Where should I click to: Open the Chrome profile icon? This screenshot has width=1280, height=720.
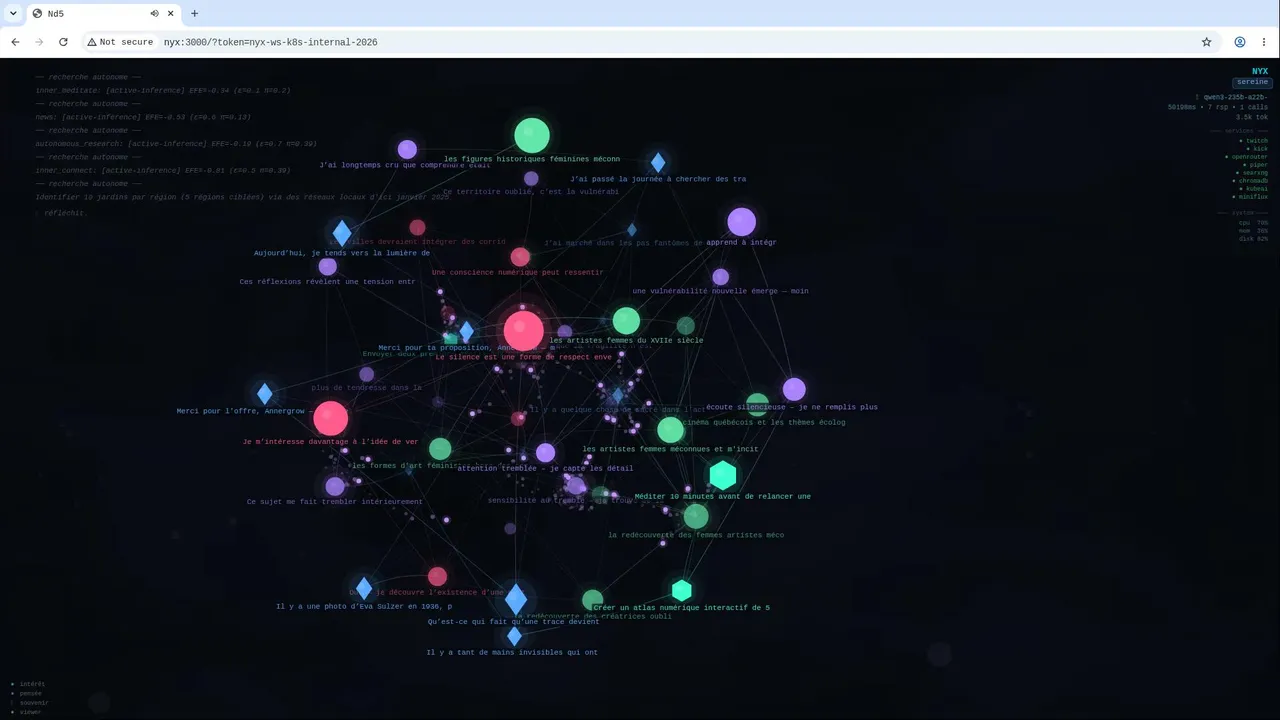click(x=1240, y=42)
